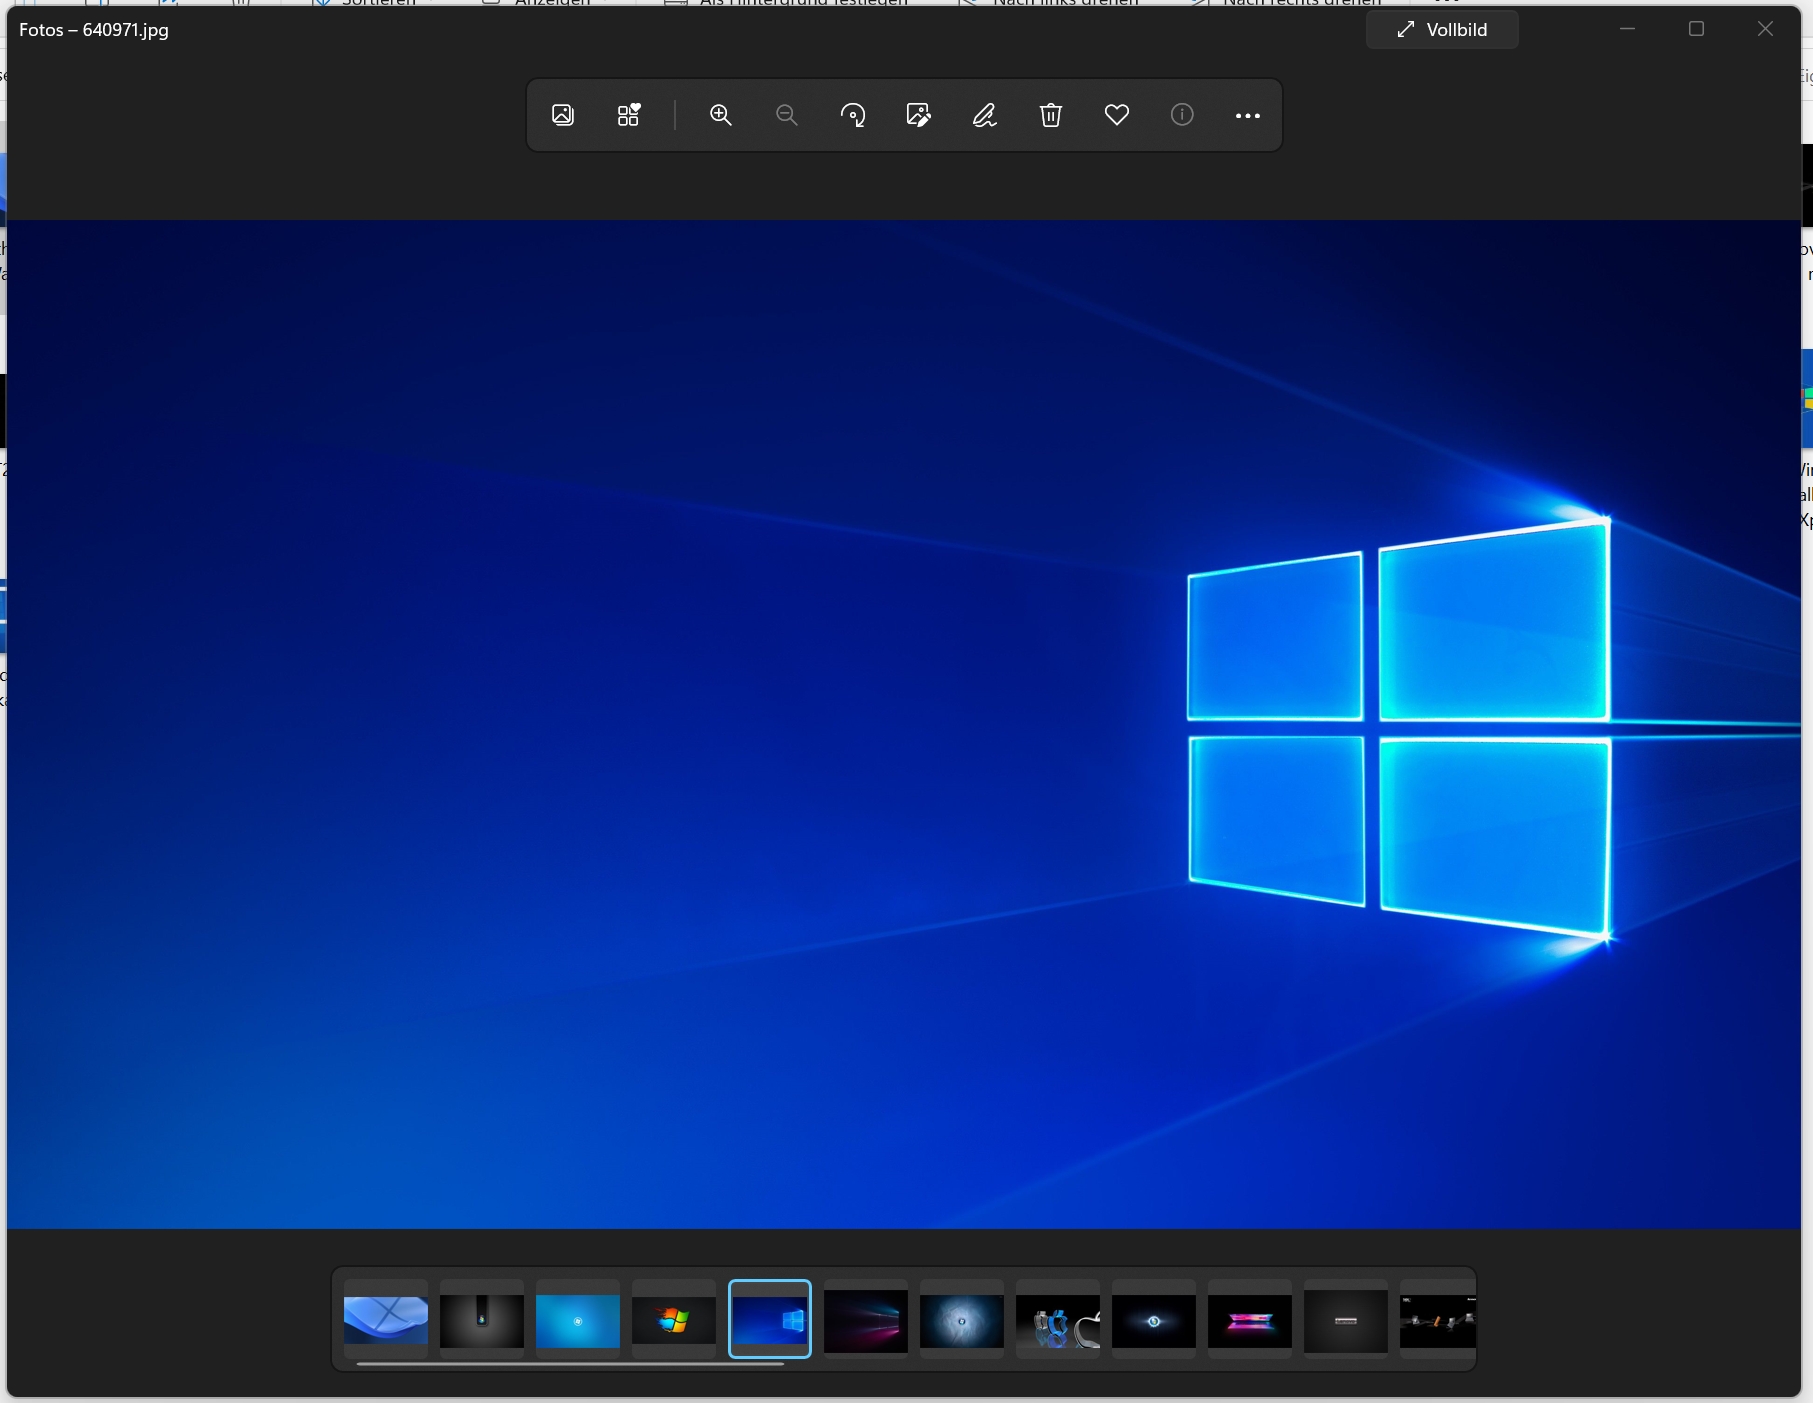The width and height of the screenshot is (1813, 1403).
Task: Zoom in on the photo
Action: tap(721, 115)
